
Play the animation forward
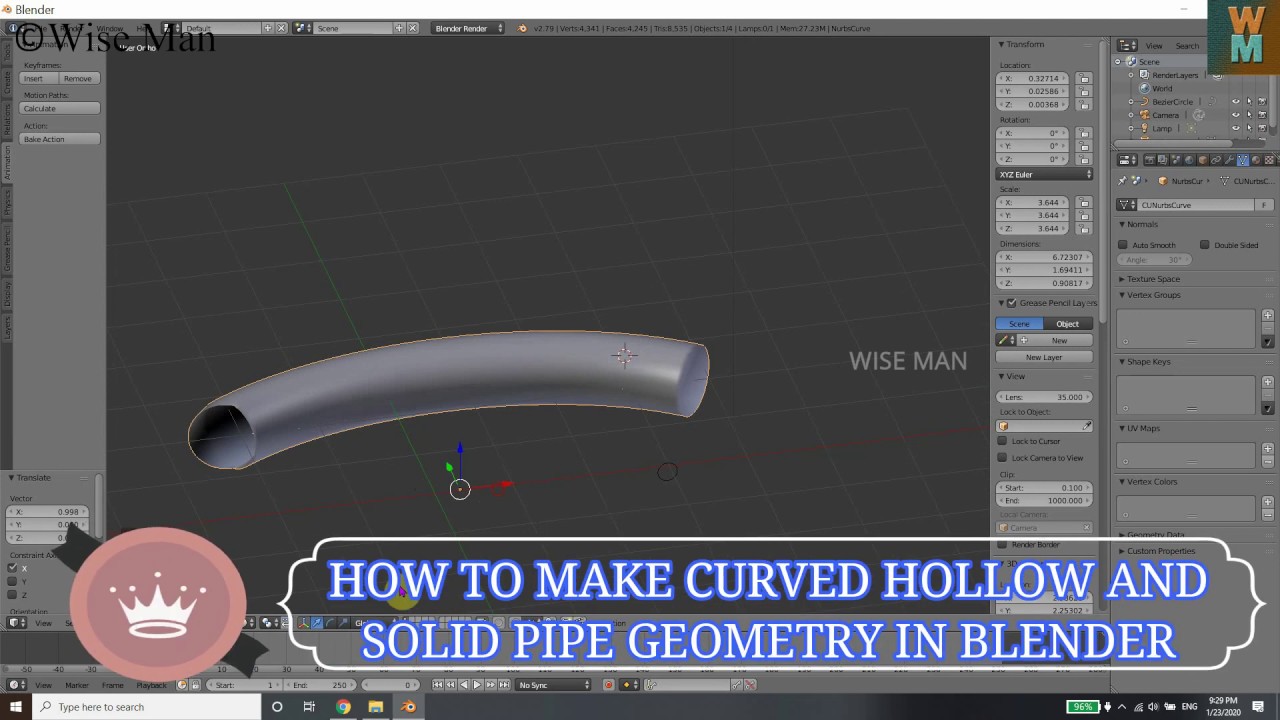[476, 685]
